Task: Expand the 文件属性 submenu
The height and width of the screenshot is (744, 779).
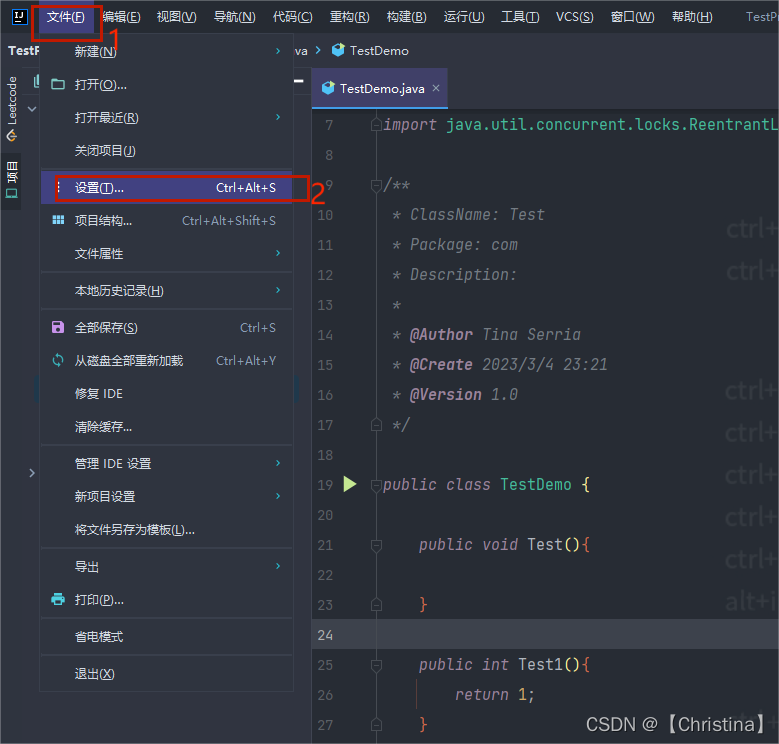Action: tap(278, 253)
